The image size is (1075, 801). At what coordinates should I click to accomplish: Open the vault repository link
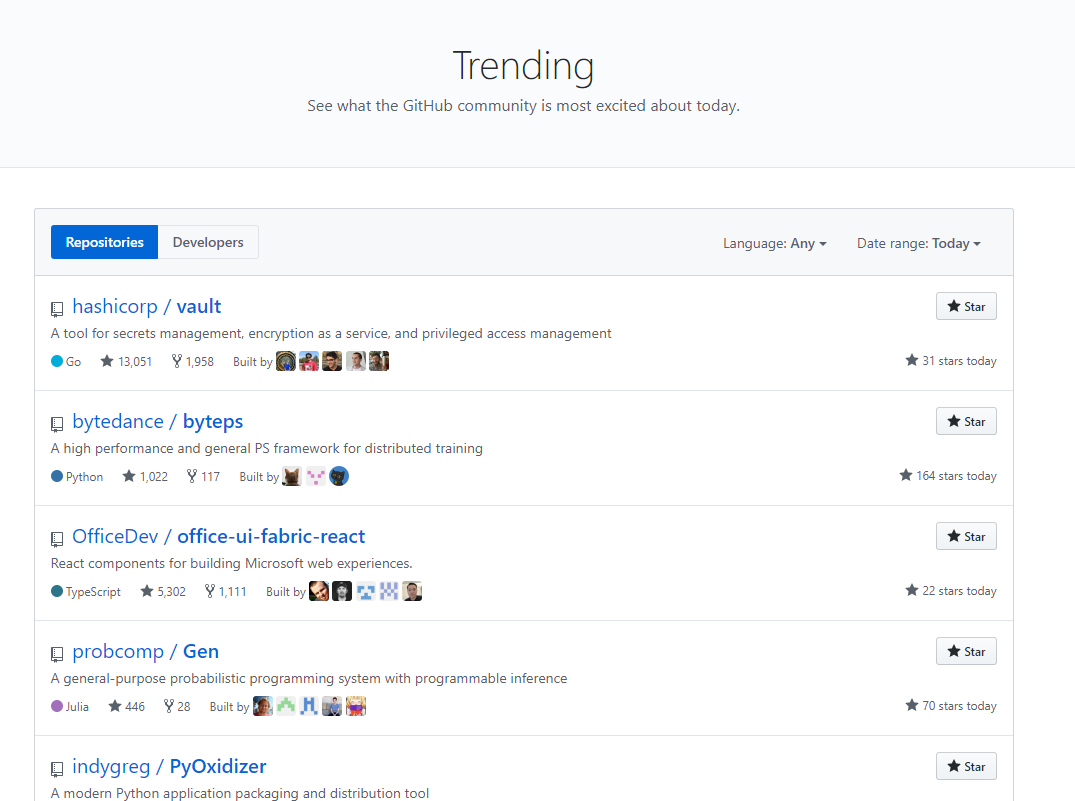(x=199, y=307)
